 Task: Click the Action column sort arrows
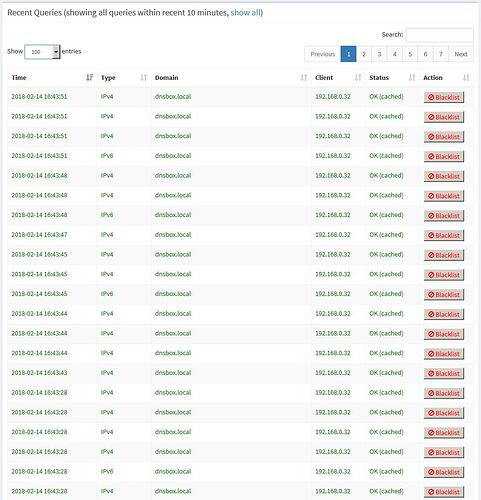click(x=466, y=78)
